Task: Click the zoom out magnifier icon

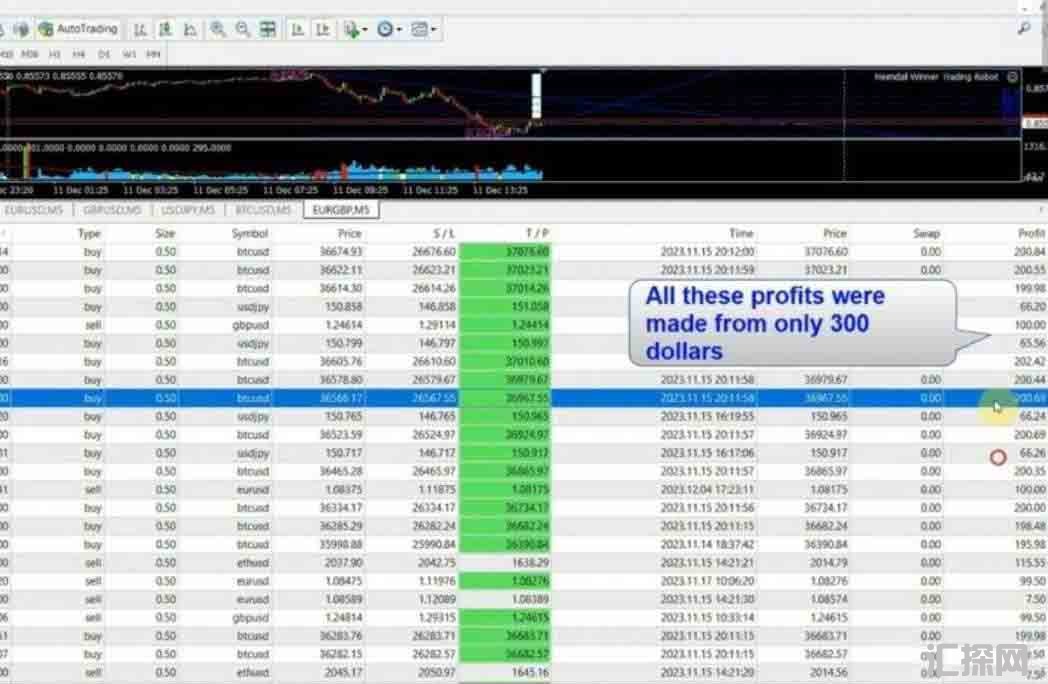Action: coord(242,30)
